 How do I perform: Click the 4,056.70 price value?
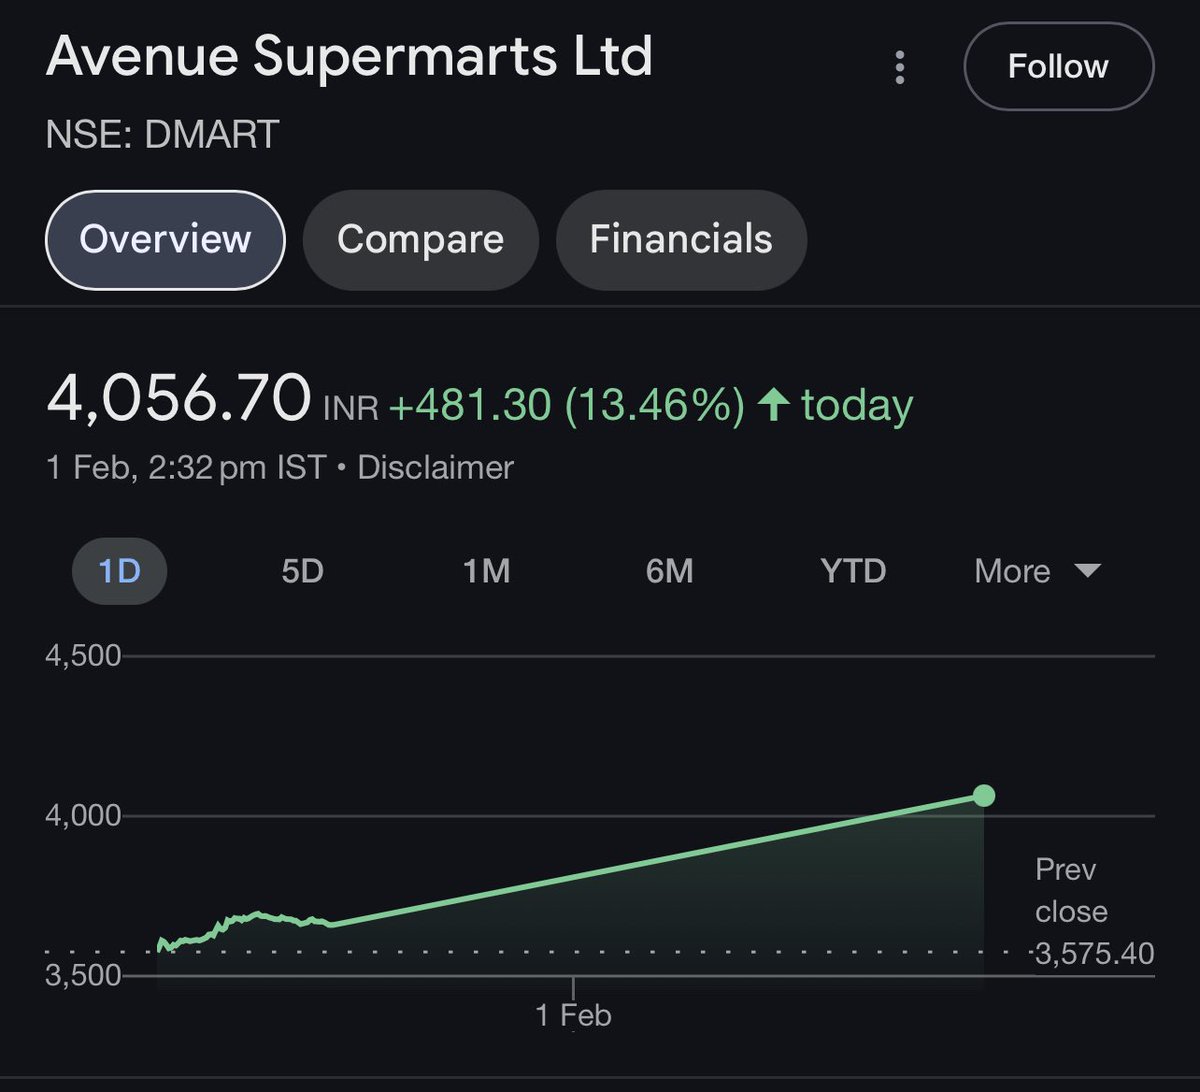[x=178, y=400]
